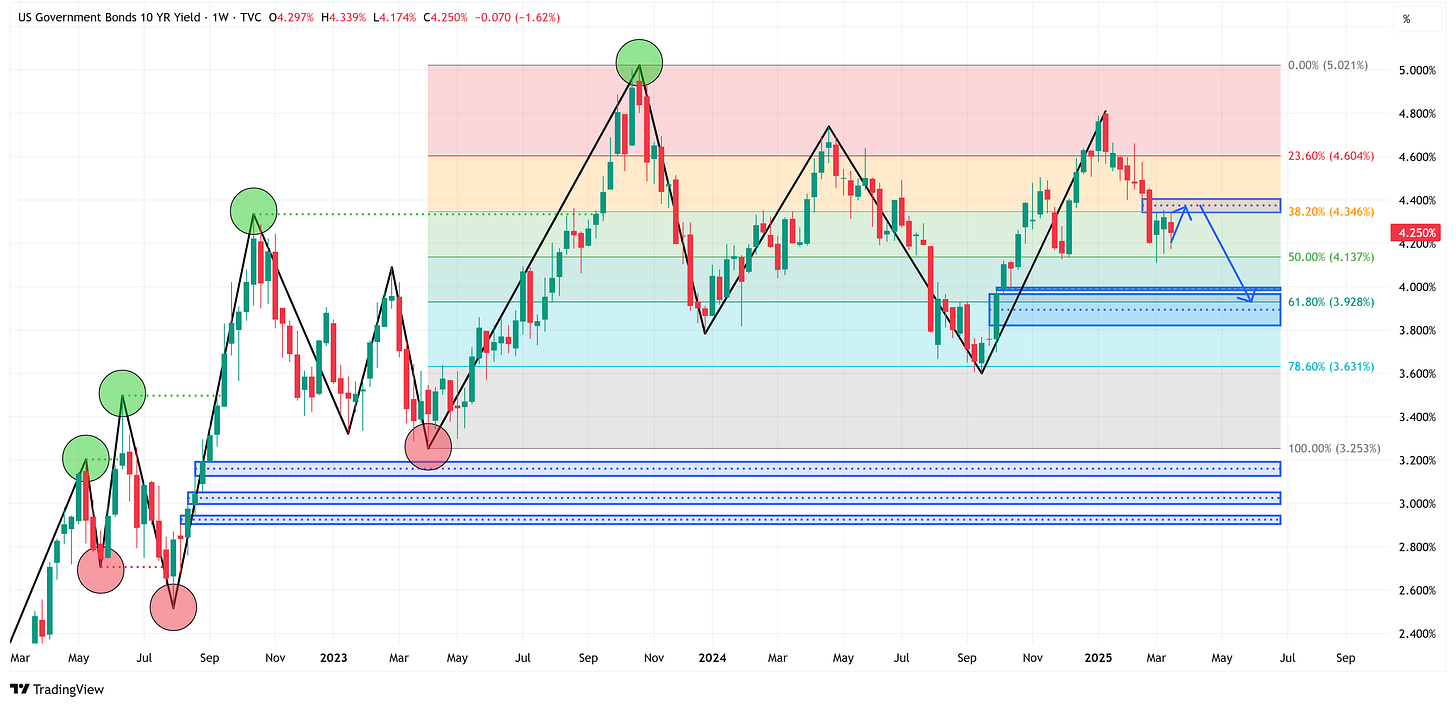Click the 3.200% price axis tick
Screen dimensions: 1456x707
(1419, 460)
